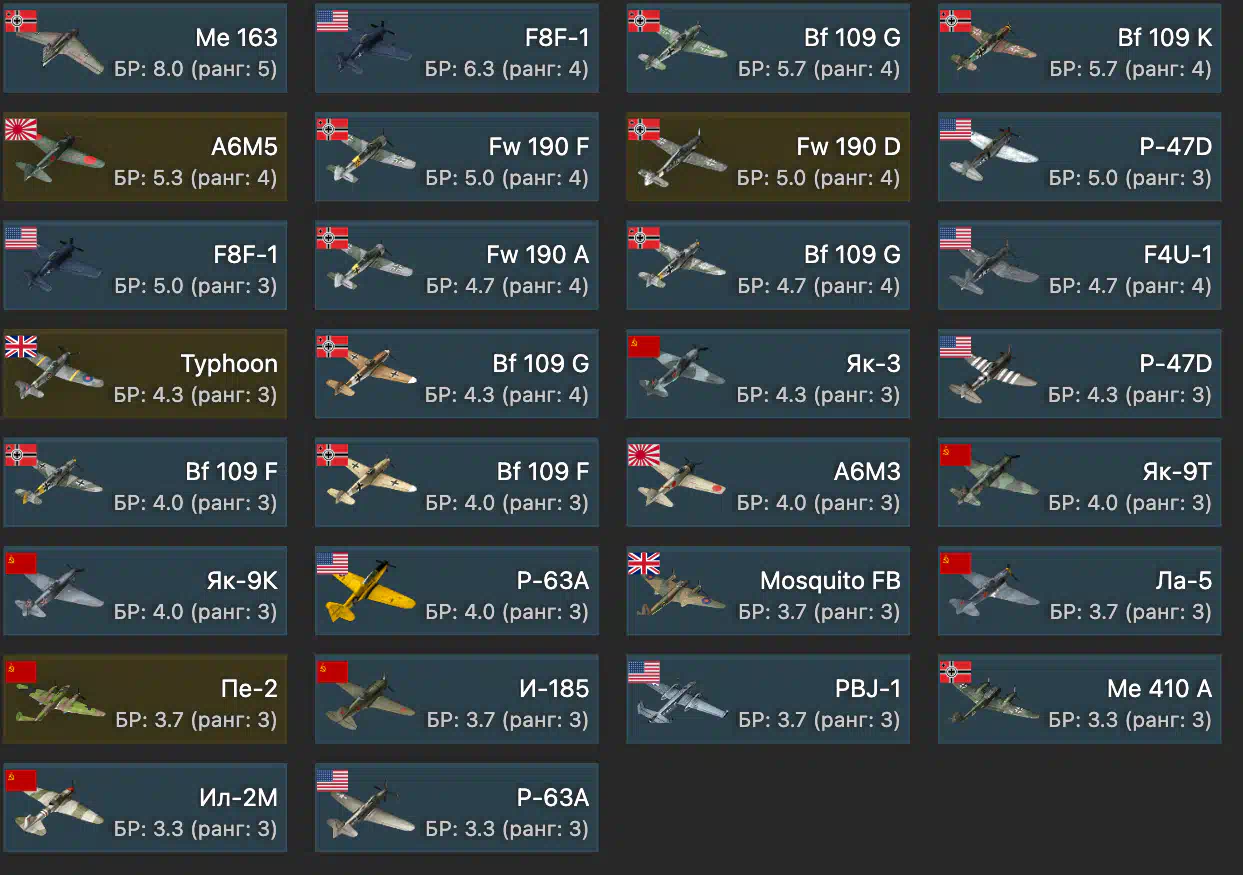
Task: Choose the F4U-1 vehicle card
Action: [1079, 265]
